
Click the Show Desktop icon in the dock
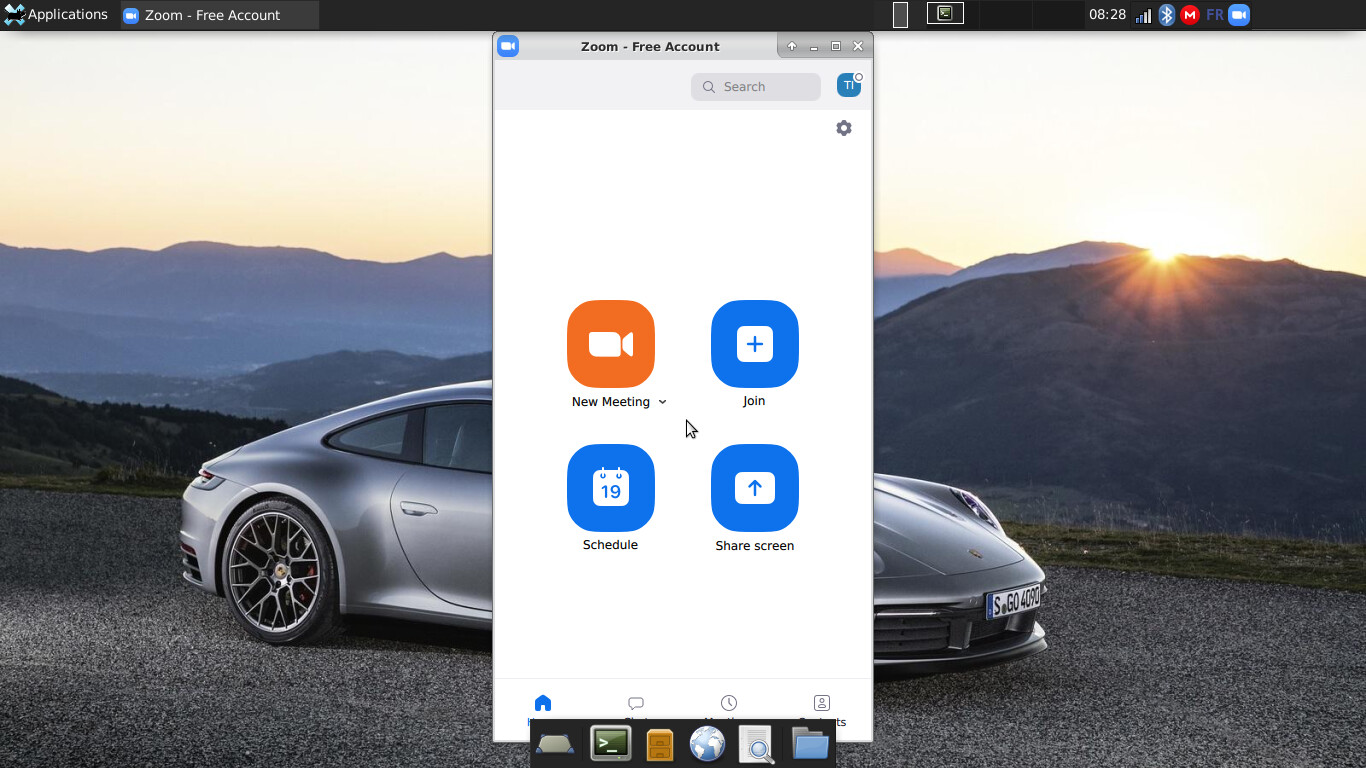click(x=555, y=744)
